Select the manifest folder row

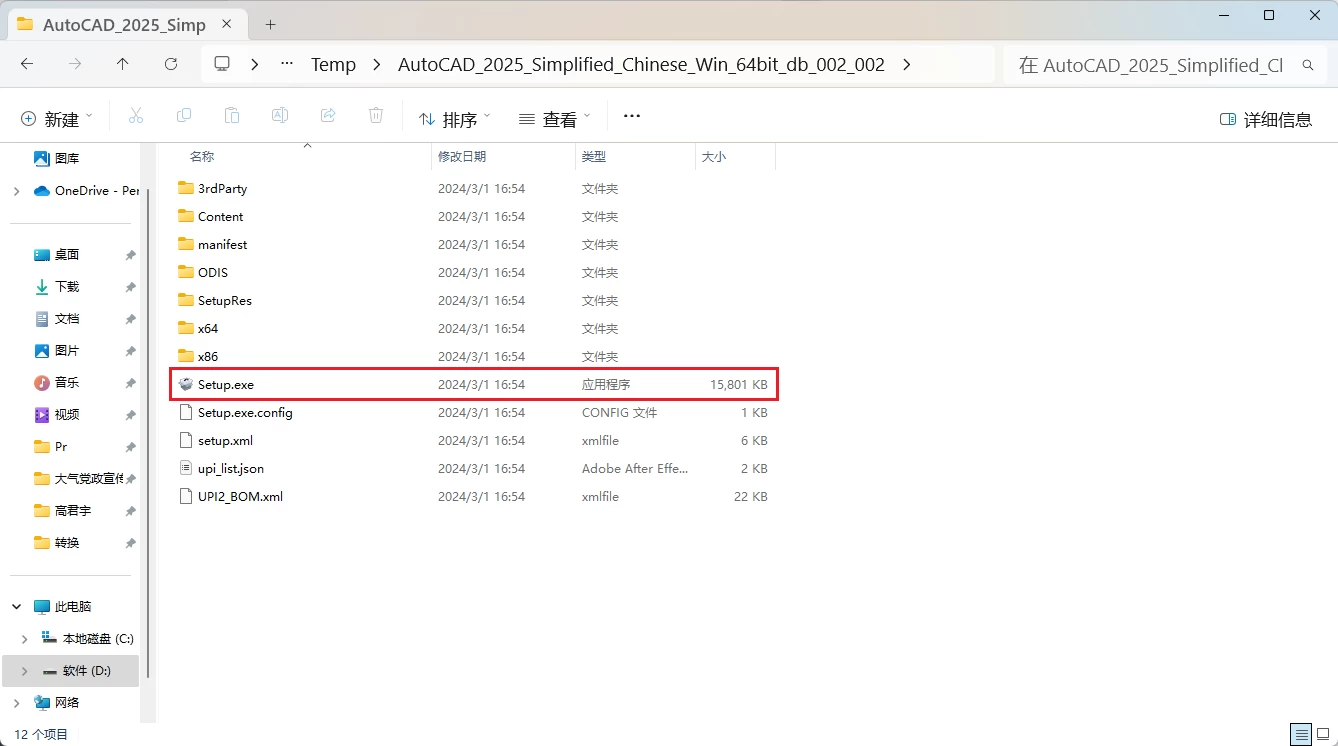pos(473,244)
